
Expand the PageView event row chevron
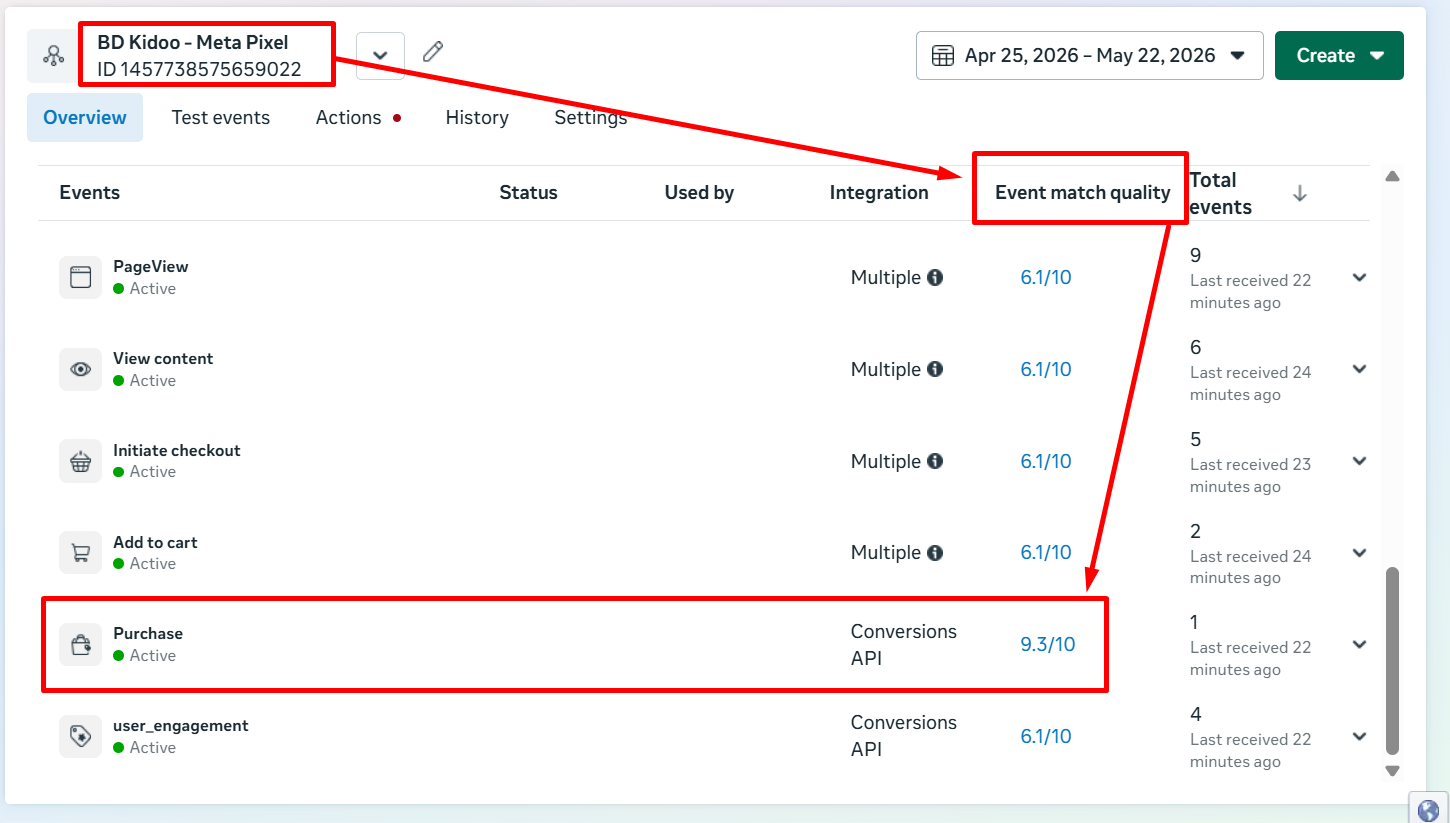tap(1359, 277)
